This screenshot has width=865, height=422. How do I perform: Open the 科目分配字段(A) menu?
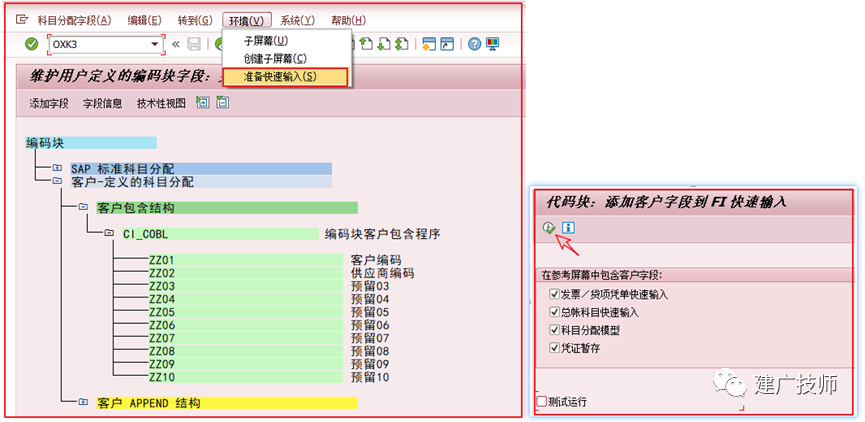(74, 20)
